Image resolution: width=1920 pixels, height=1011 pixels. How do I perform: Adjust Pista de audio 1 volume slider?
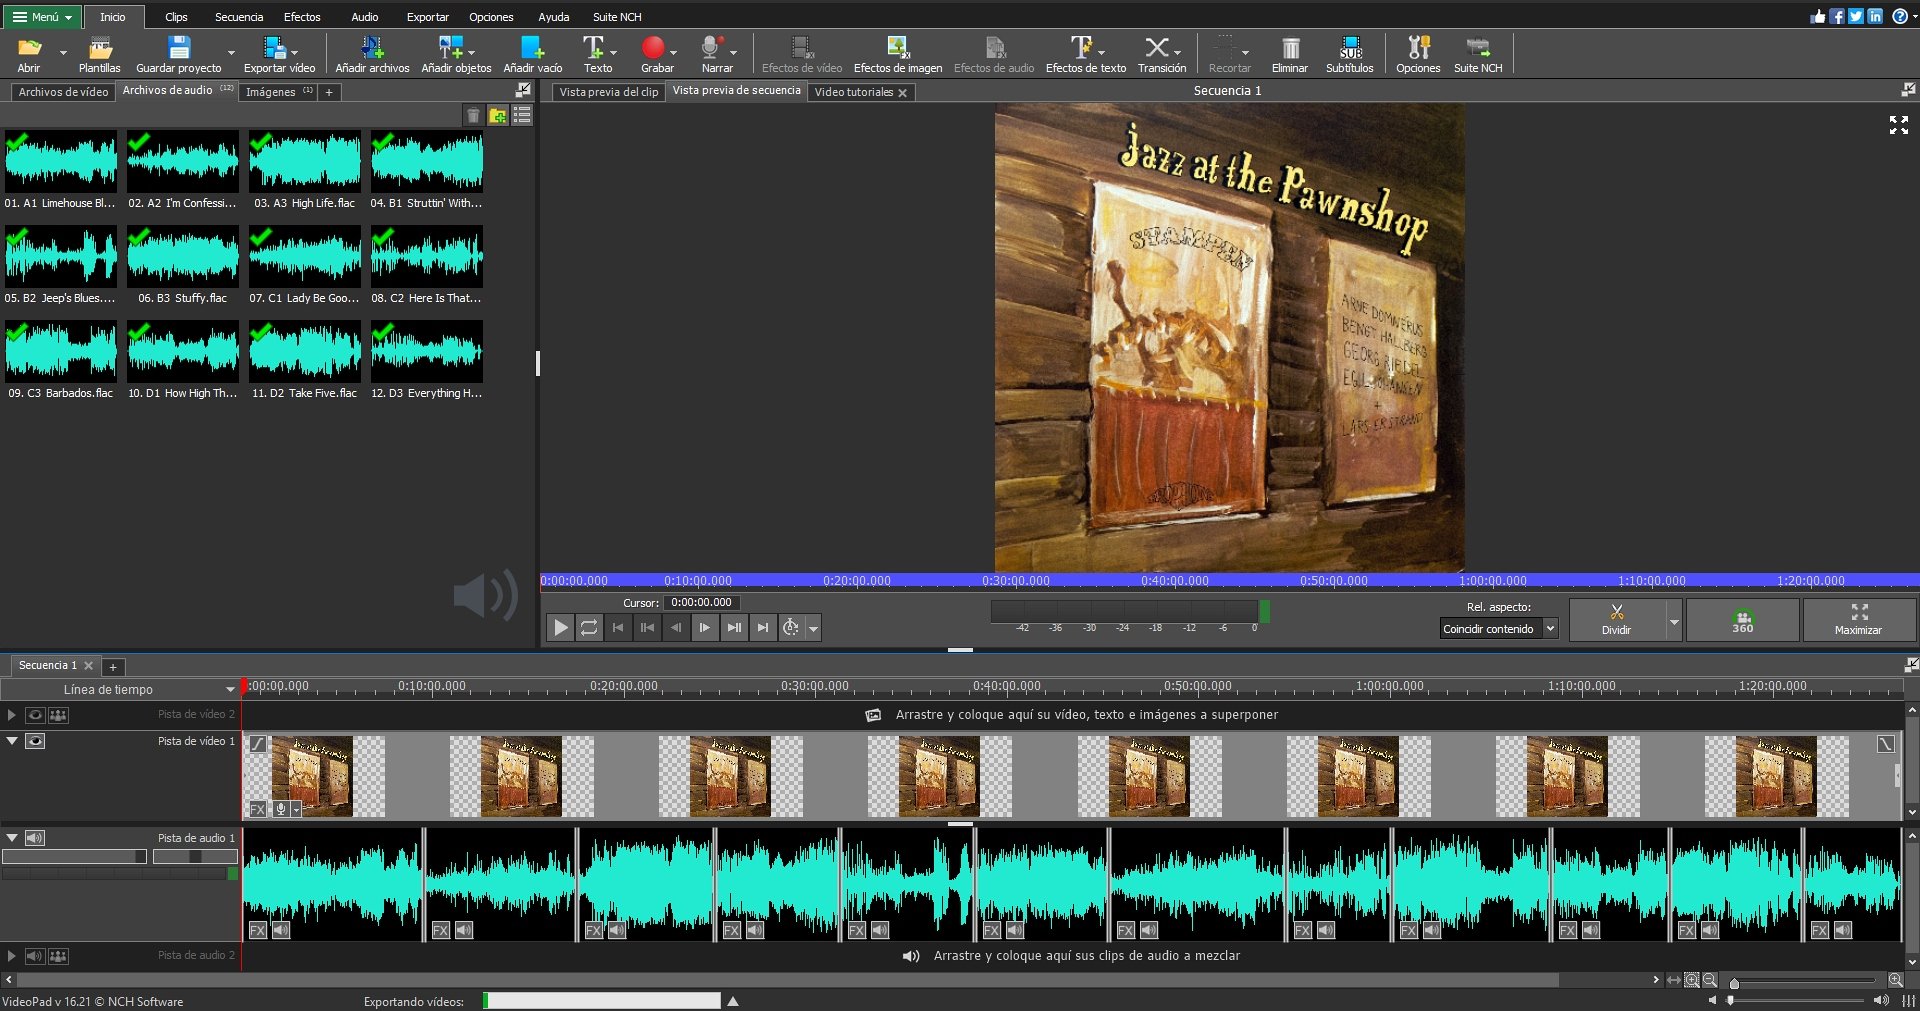pyautogui.click(x=74, y=857)
